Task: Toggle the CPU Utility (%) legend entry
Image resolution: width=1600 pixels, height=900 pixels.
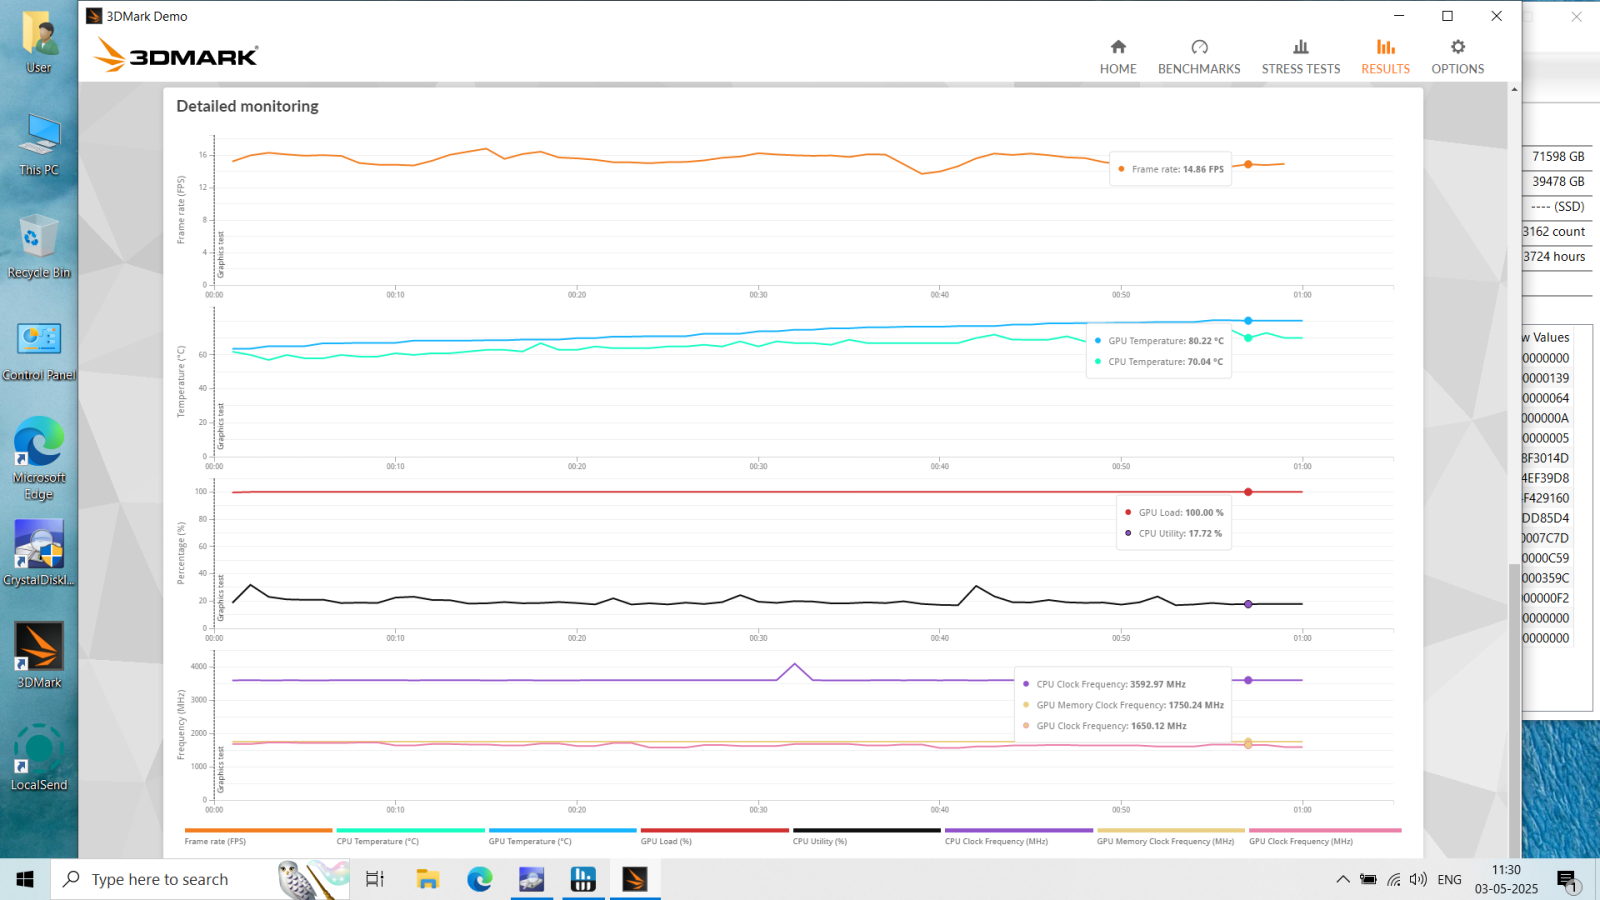Action: (866, 836)
